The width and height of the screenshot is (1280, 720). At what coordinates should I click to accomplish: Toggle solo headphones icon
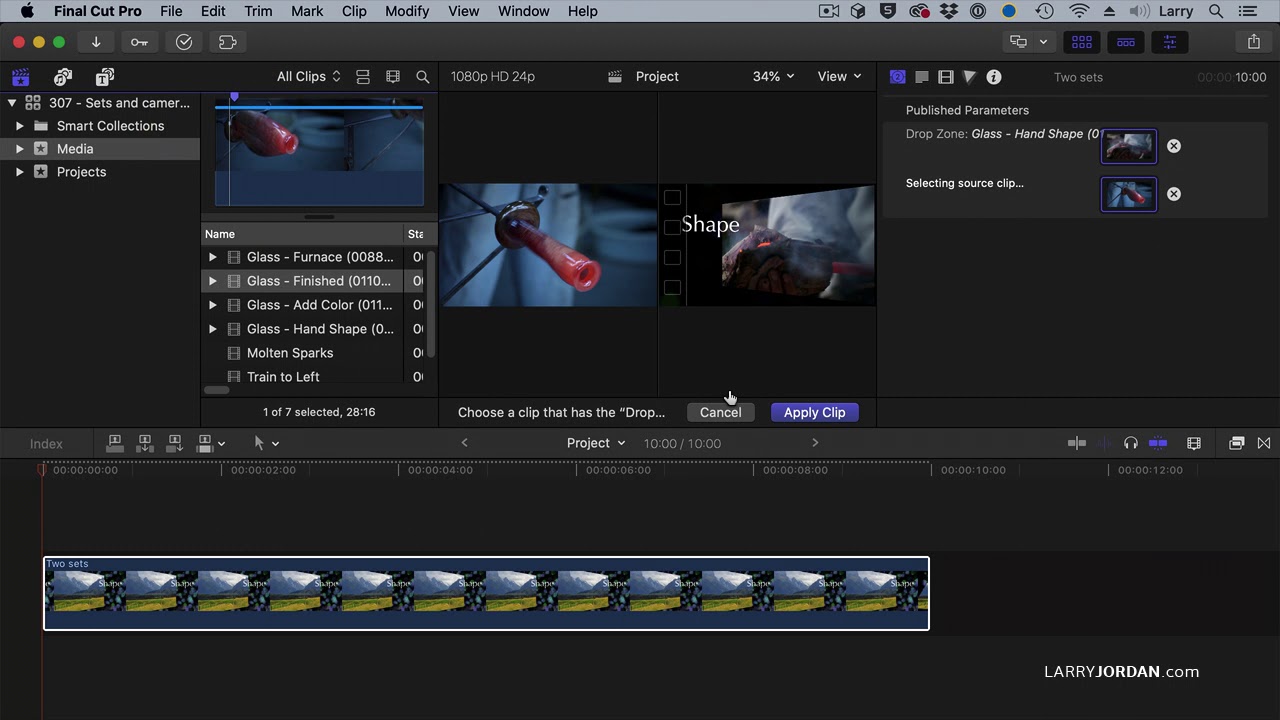tap(1131, 443)
